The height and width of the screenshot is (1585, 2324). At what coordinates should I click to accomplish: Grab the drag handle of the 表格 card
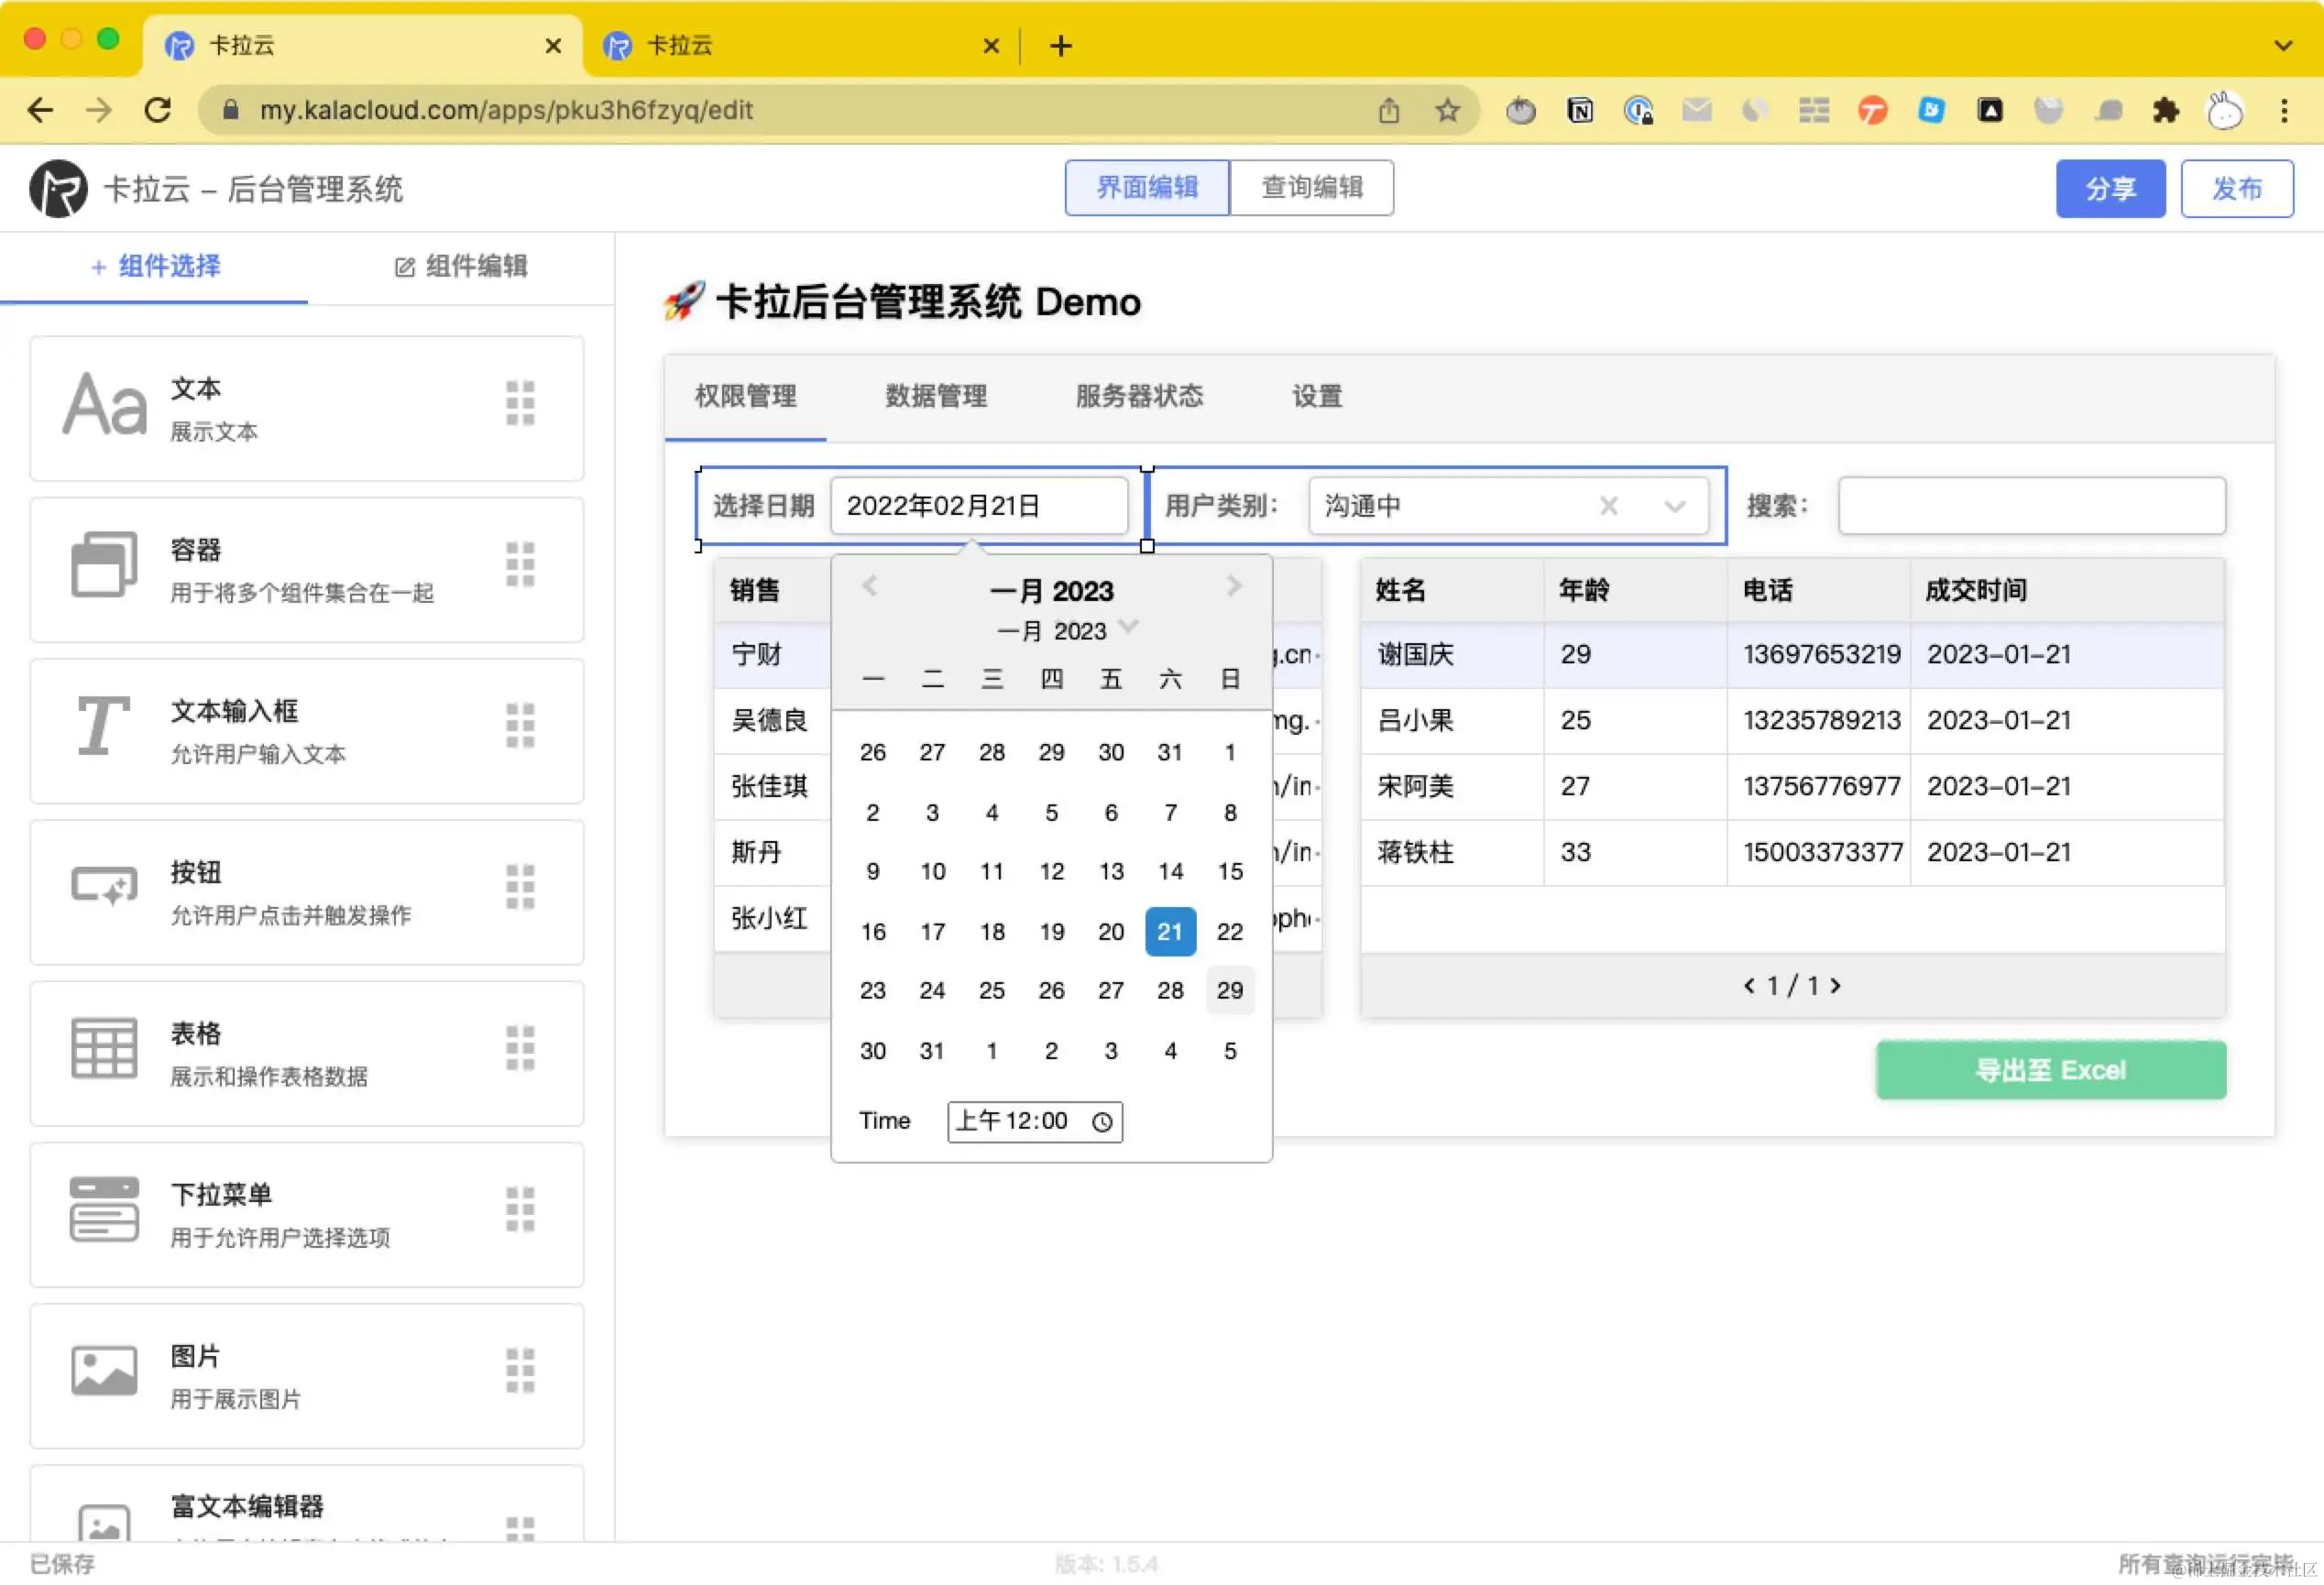[520, 1048]
